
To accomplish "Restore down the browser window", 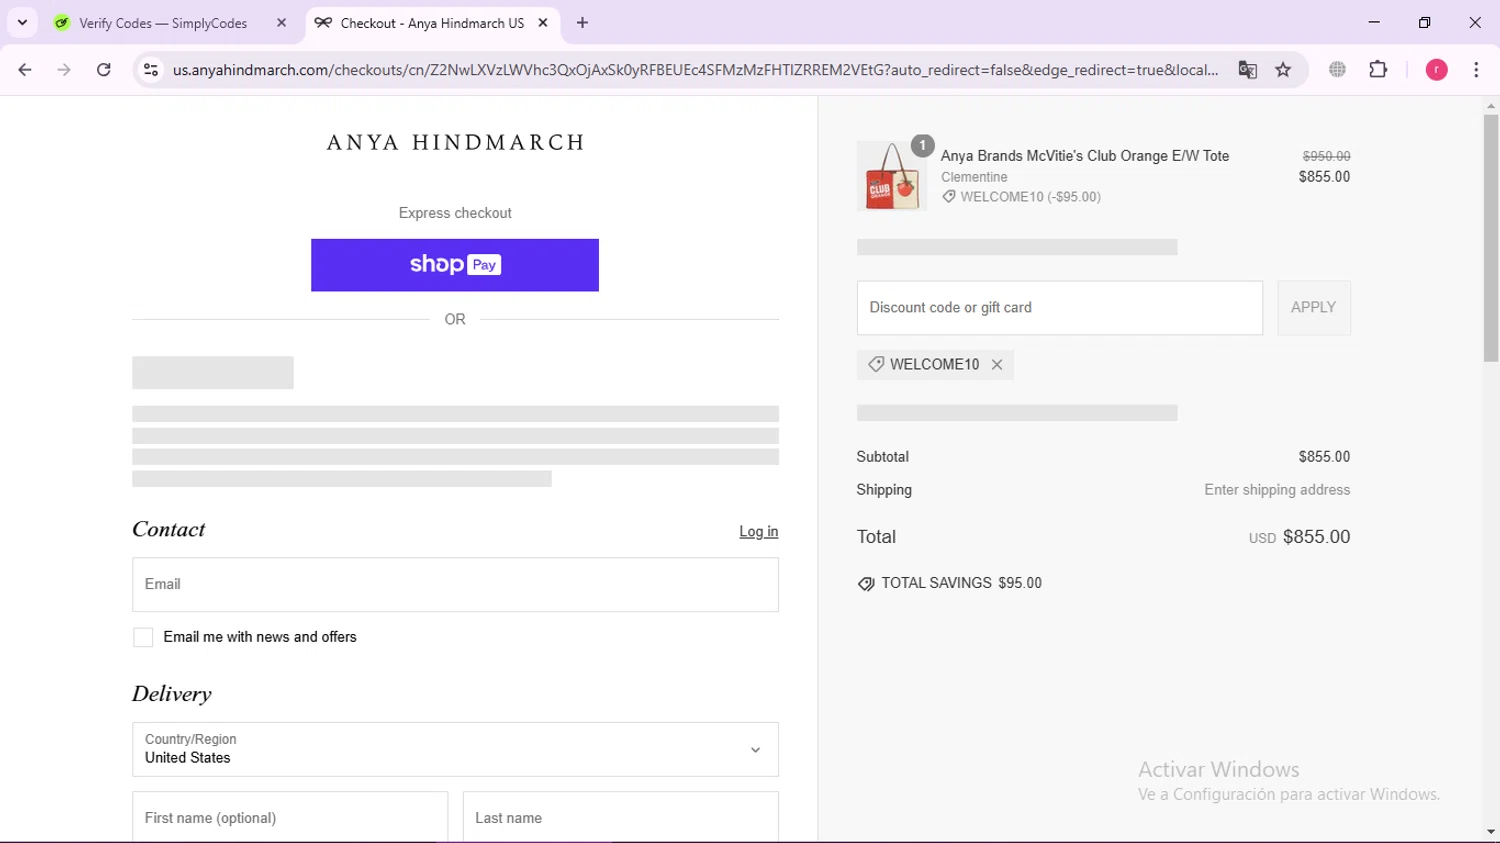I will click(x=1425, y=23).
